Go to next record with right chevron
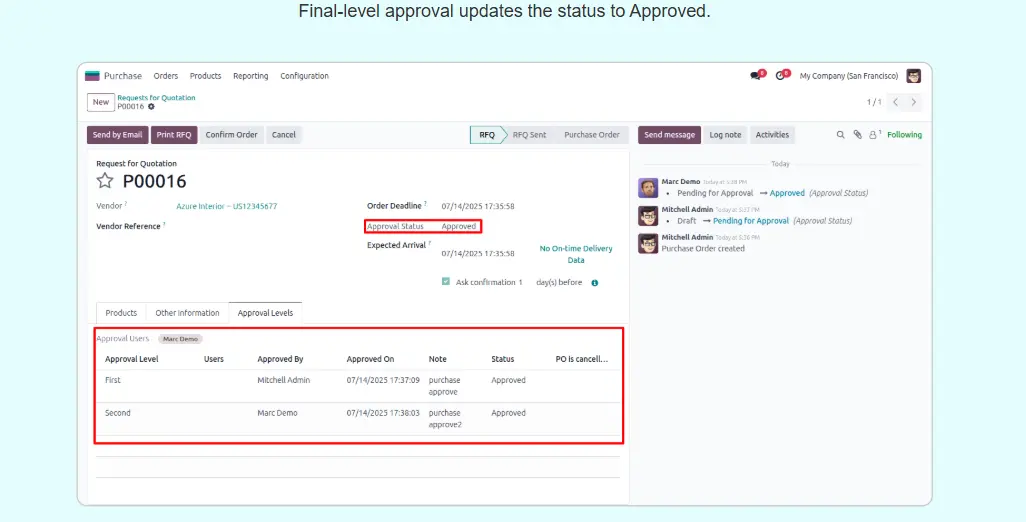The image size is (1026, 522). (914, 102)
